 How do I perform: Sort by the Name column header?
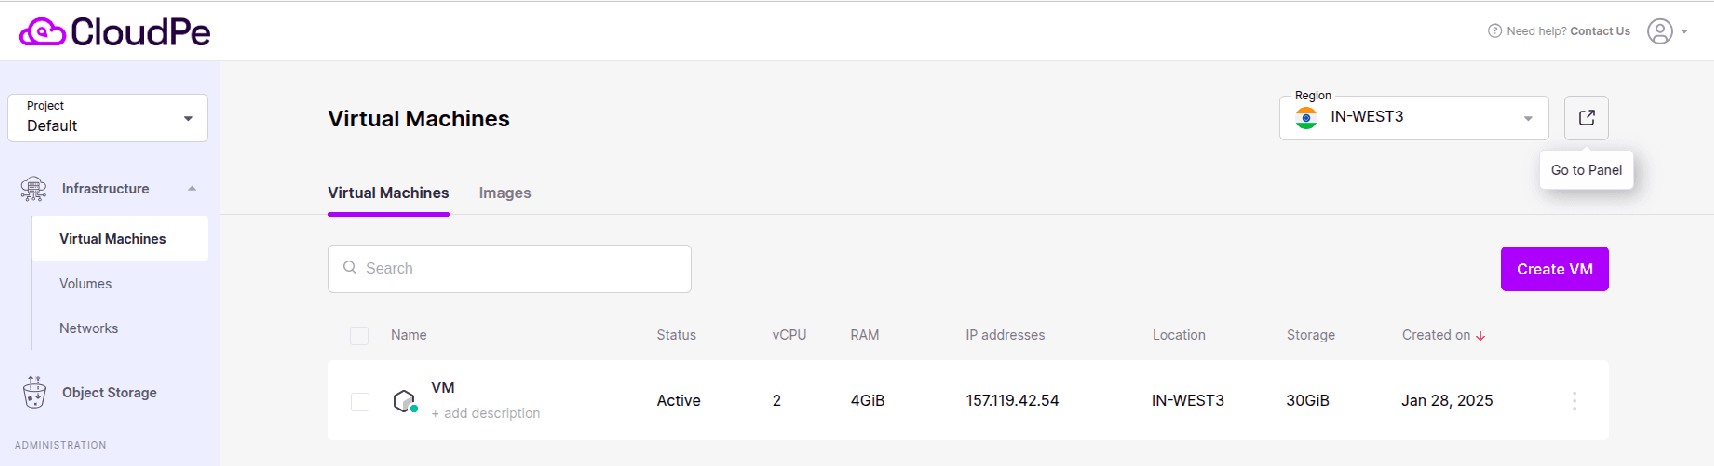409,336
